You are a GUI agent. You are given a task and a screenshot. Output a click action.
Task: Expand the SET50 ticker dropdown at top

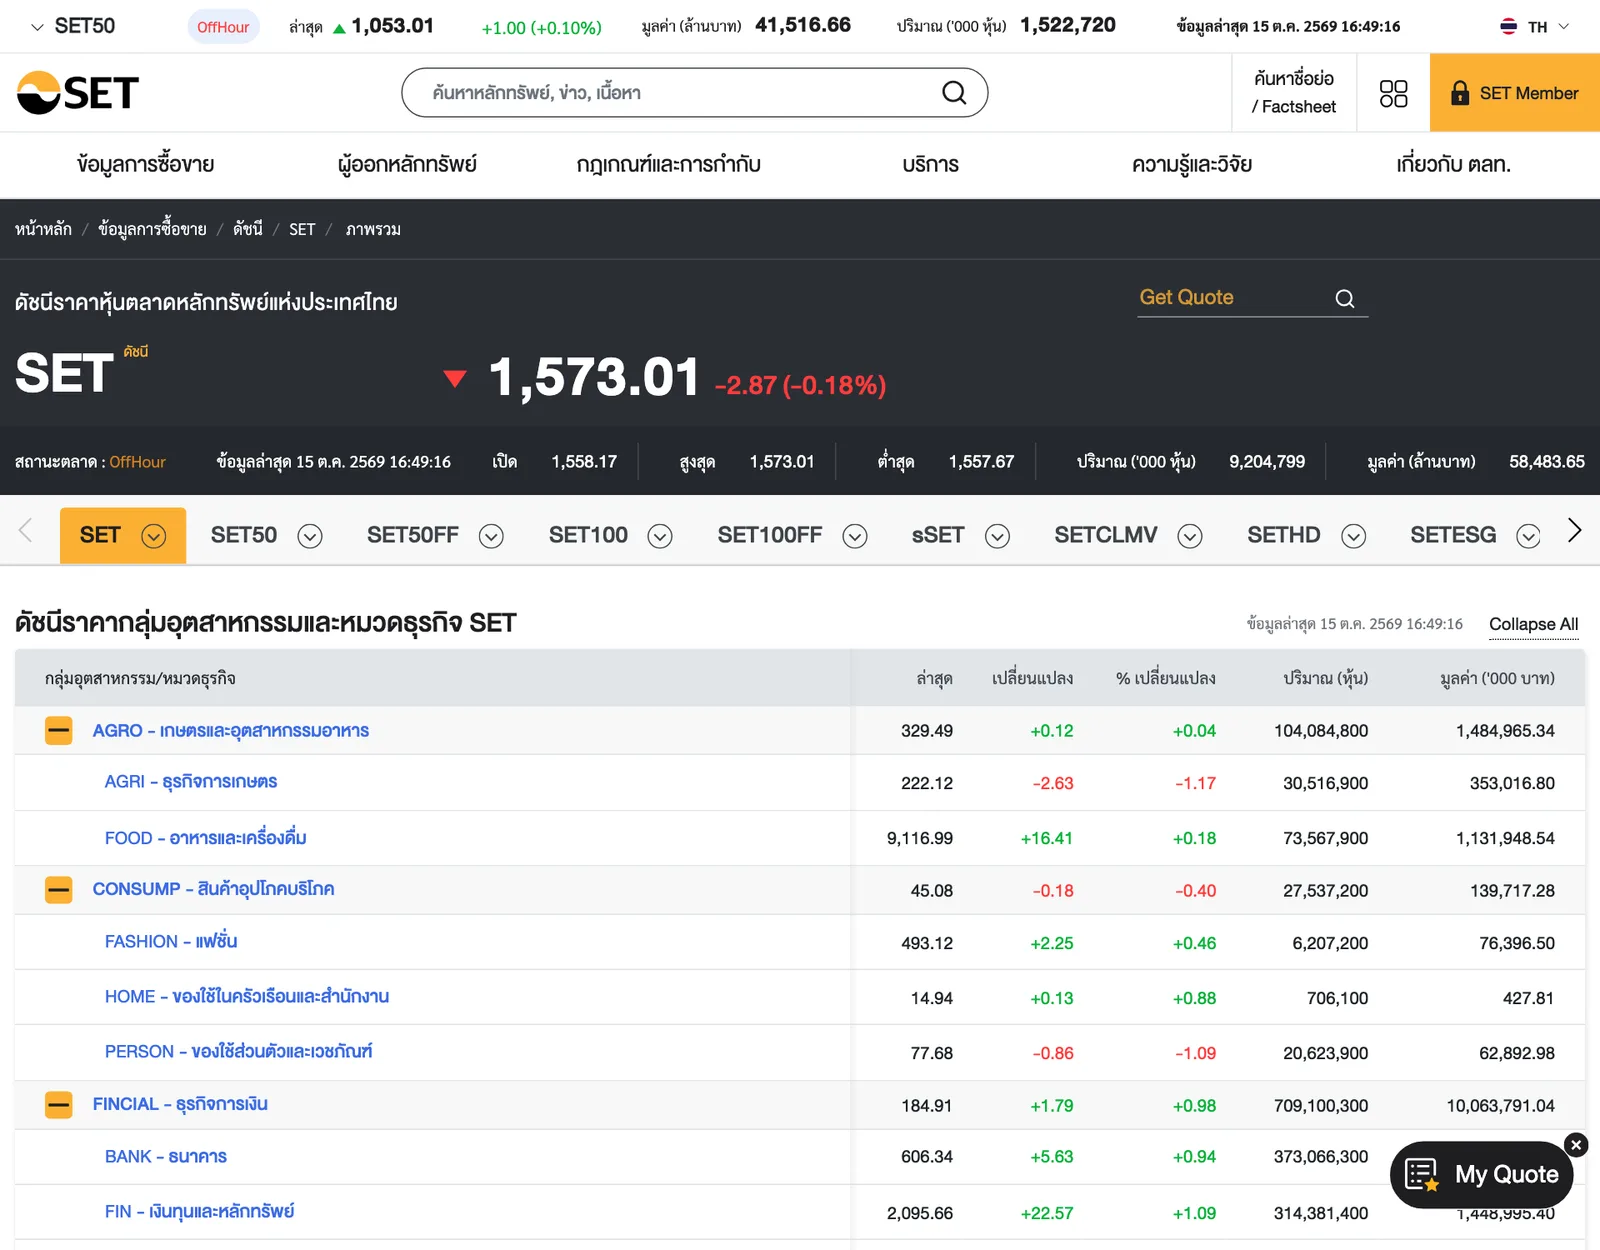pos(38,27)
